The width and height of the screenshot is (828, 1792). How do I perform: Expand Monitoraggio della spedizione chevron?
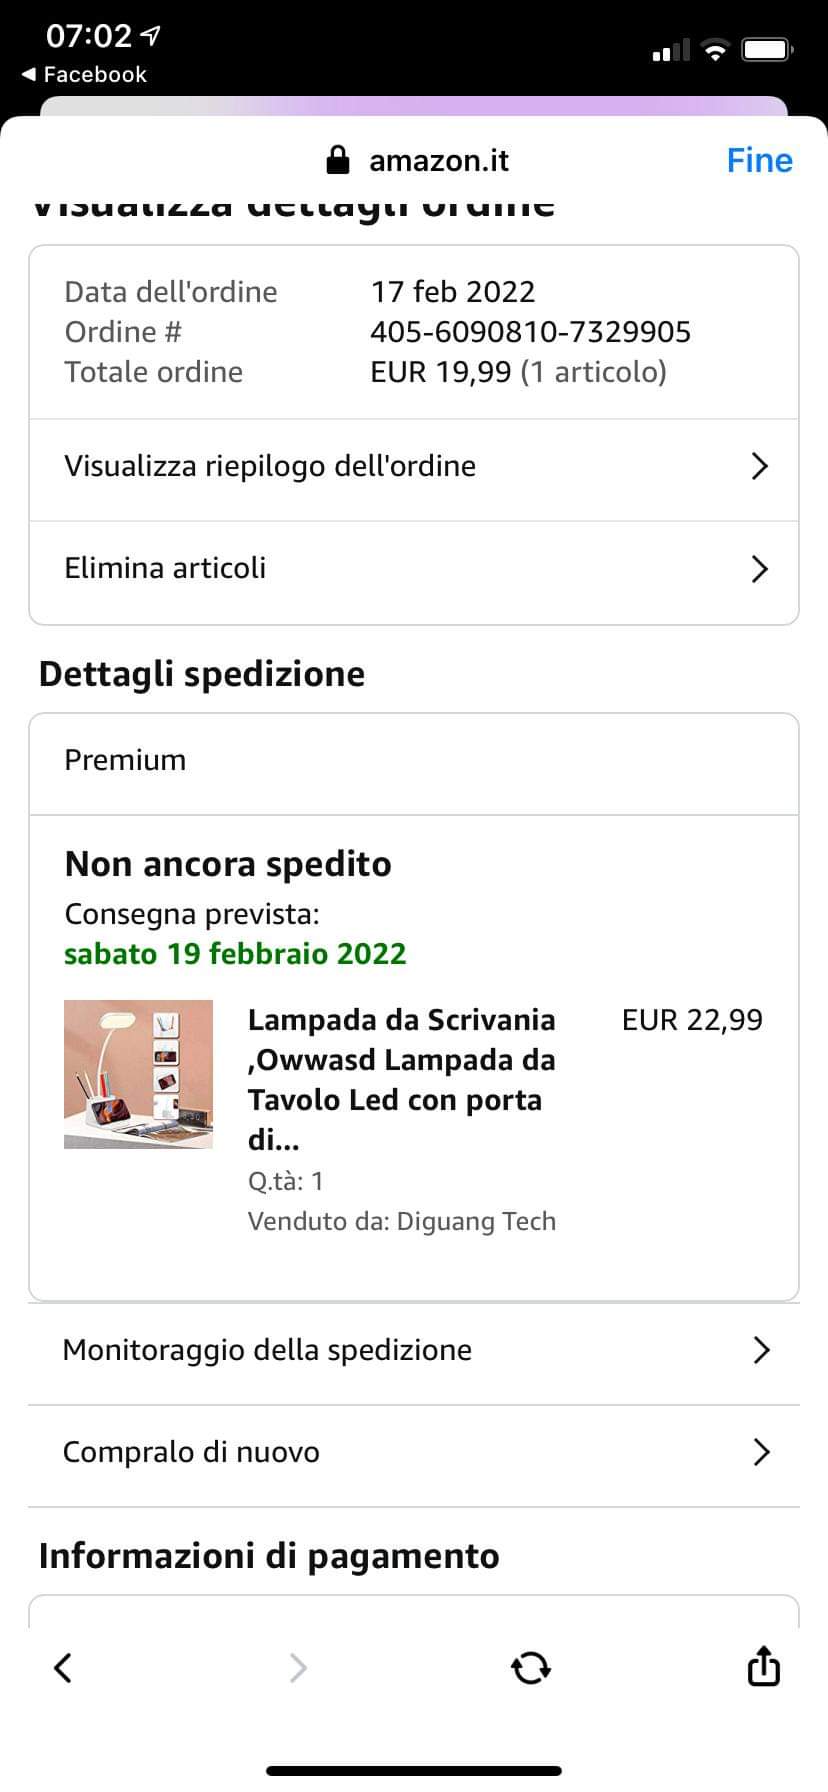[761, 1350]
